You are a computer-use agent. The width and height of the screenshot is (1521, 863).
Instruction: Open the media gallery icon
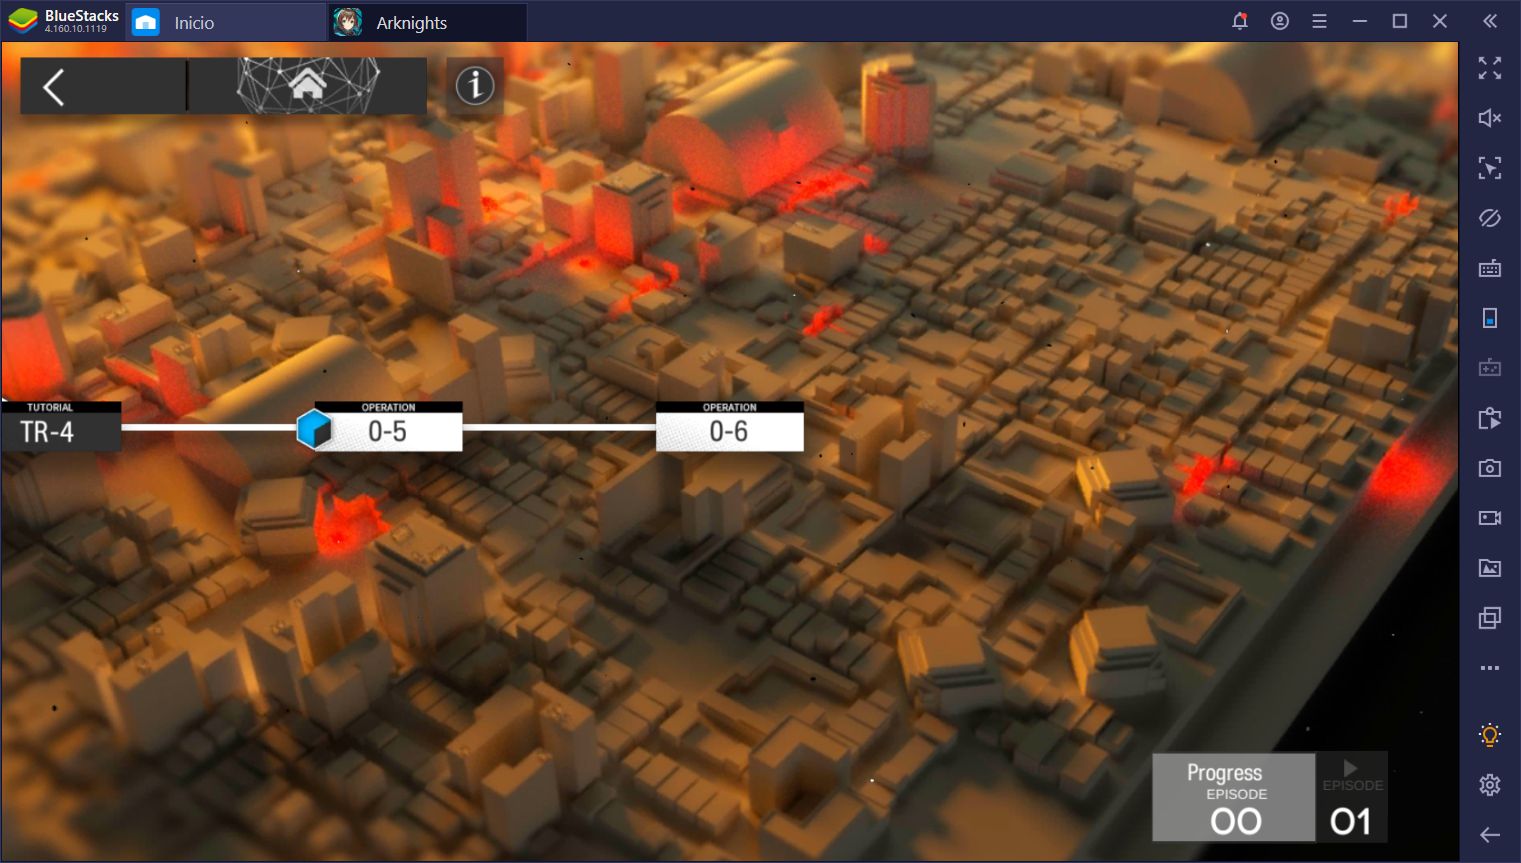(x=1490, y=568)
